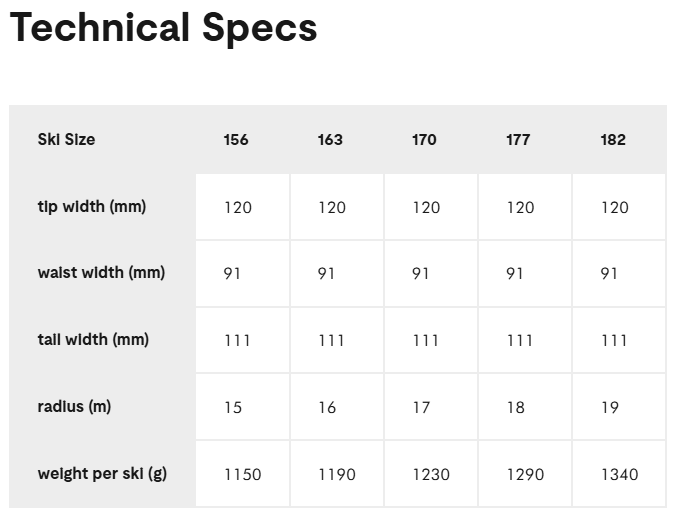The width and height of the screenshot is (682, 523).
Task: Click the tail width (mm) row label
Action: pos(93,340)
